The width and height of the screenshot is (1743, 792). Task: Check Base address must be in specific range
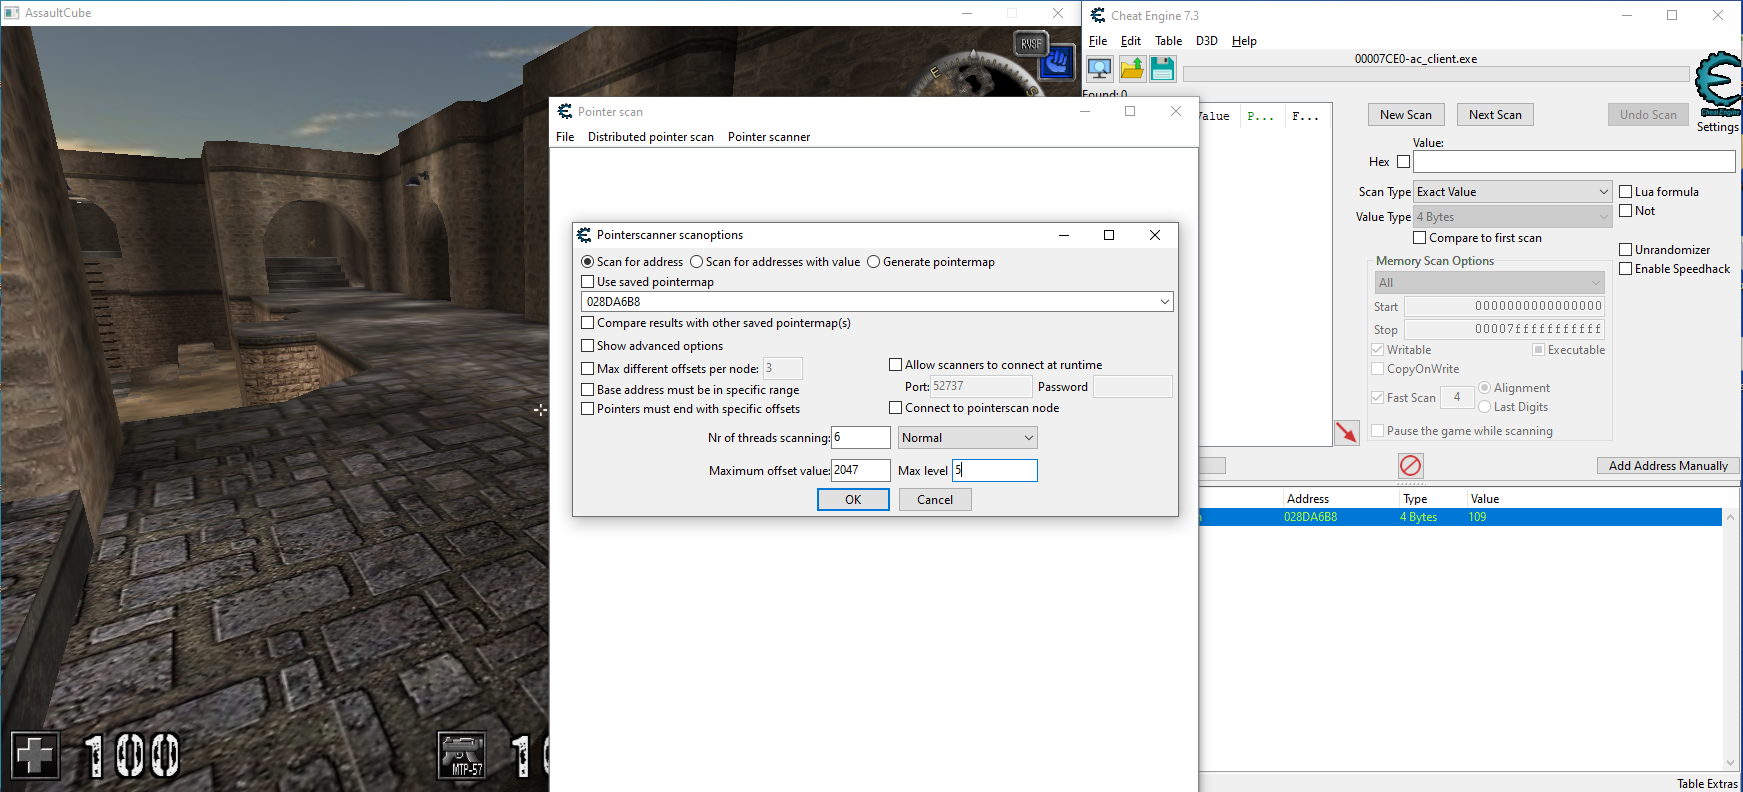click(588, 390)
